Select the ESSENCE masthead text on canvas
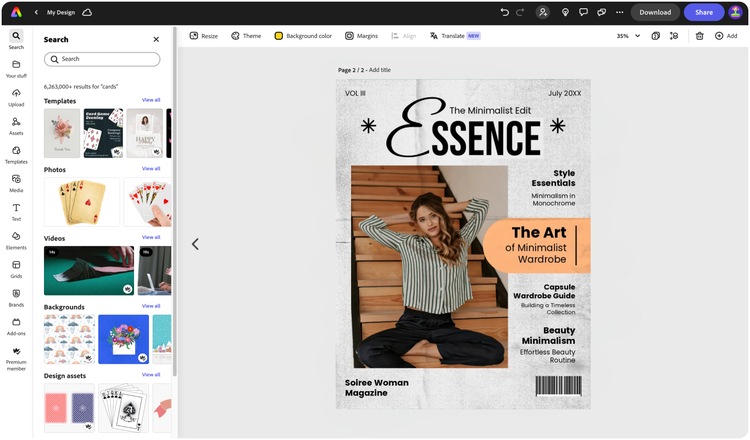Image resolution: width=750 pixels, height=440 pixels. coord(463,128)
